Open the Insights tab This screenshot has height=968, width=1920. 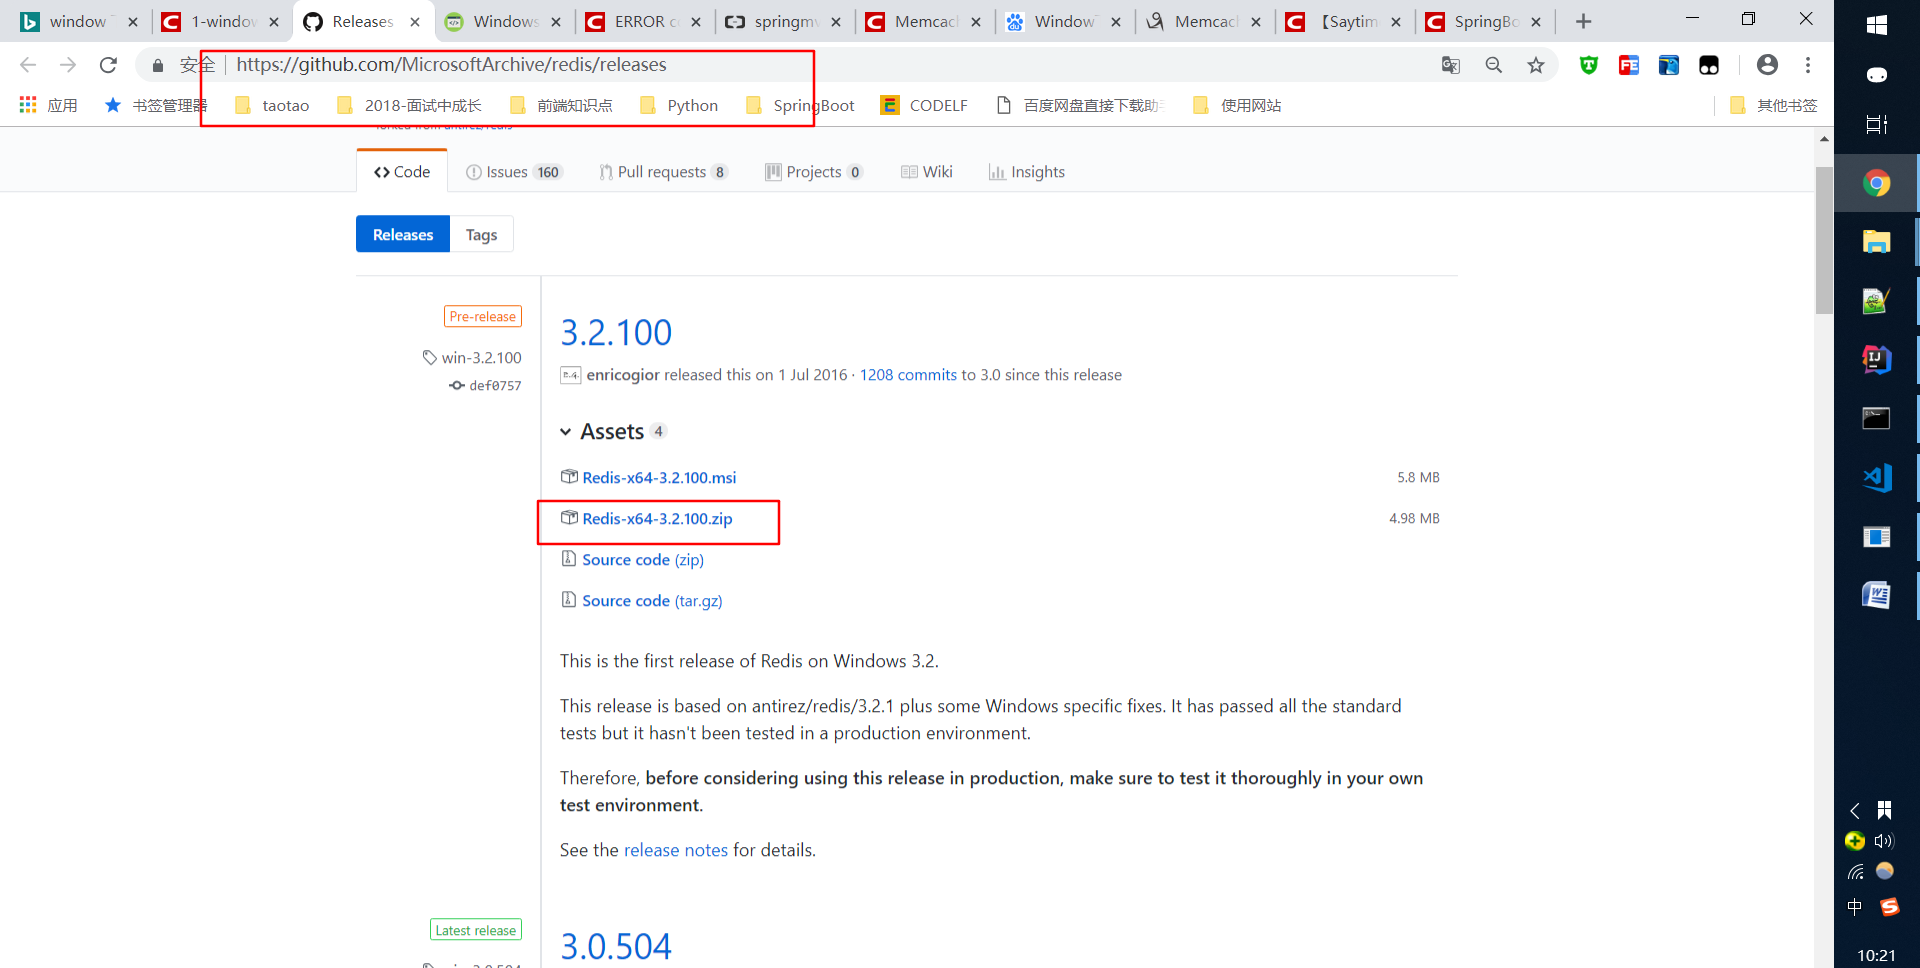[1027, 172]
